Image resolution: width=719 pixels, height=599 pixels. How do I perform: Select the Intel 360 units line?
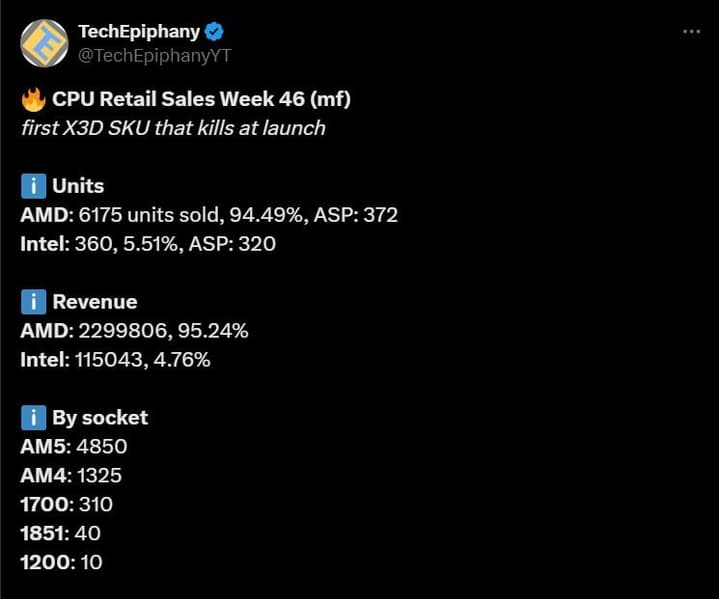pyautogui.click(x=148, y=244)
